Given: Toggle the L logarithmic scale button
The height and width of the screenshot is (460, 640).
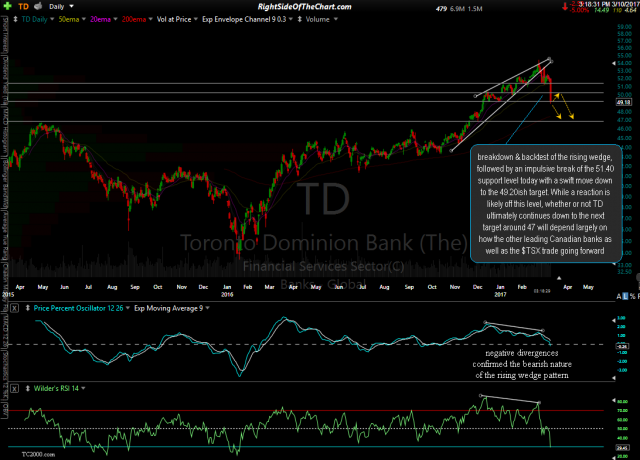Looking at the screenshot, I should click(625, 296).
